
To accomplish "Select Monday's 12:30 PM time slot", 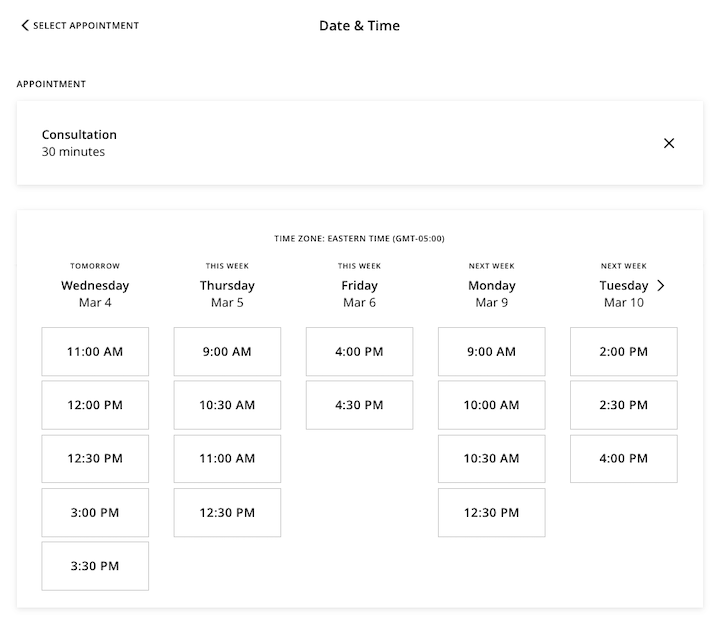I will [x=491, y=513].
